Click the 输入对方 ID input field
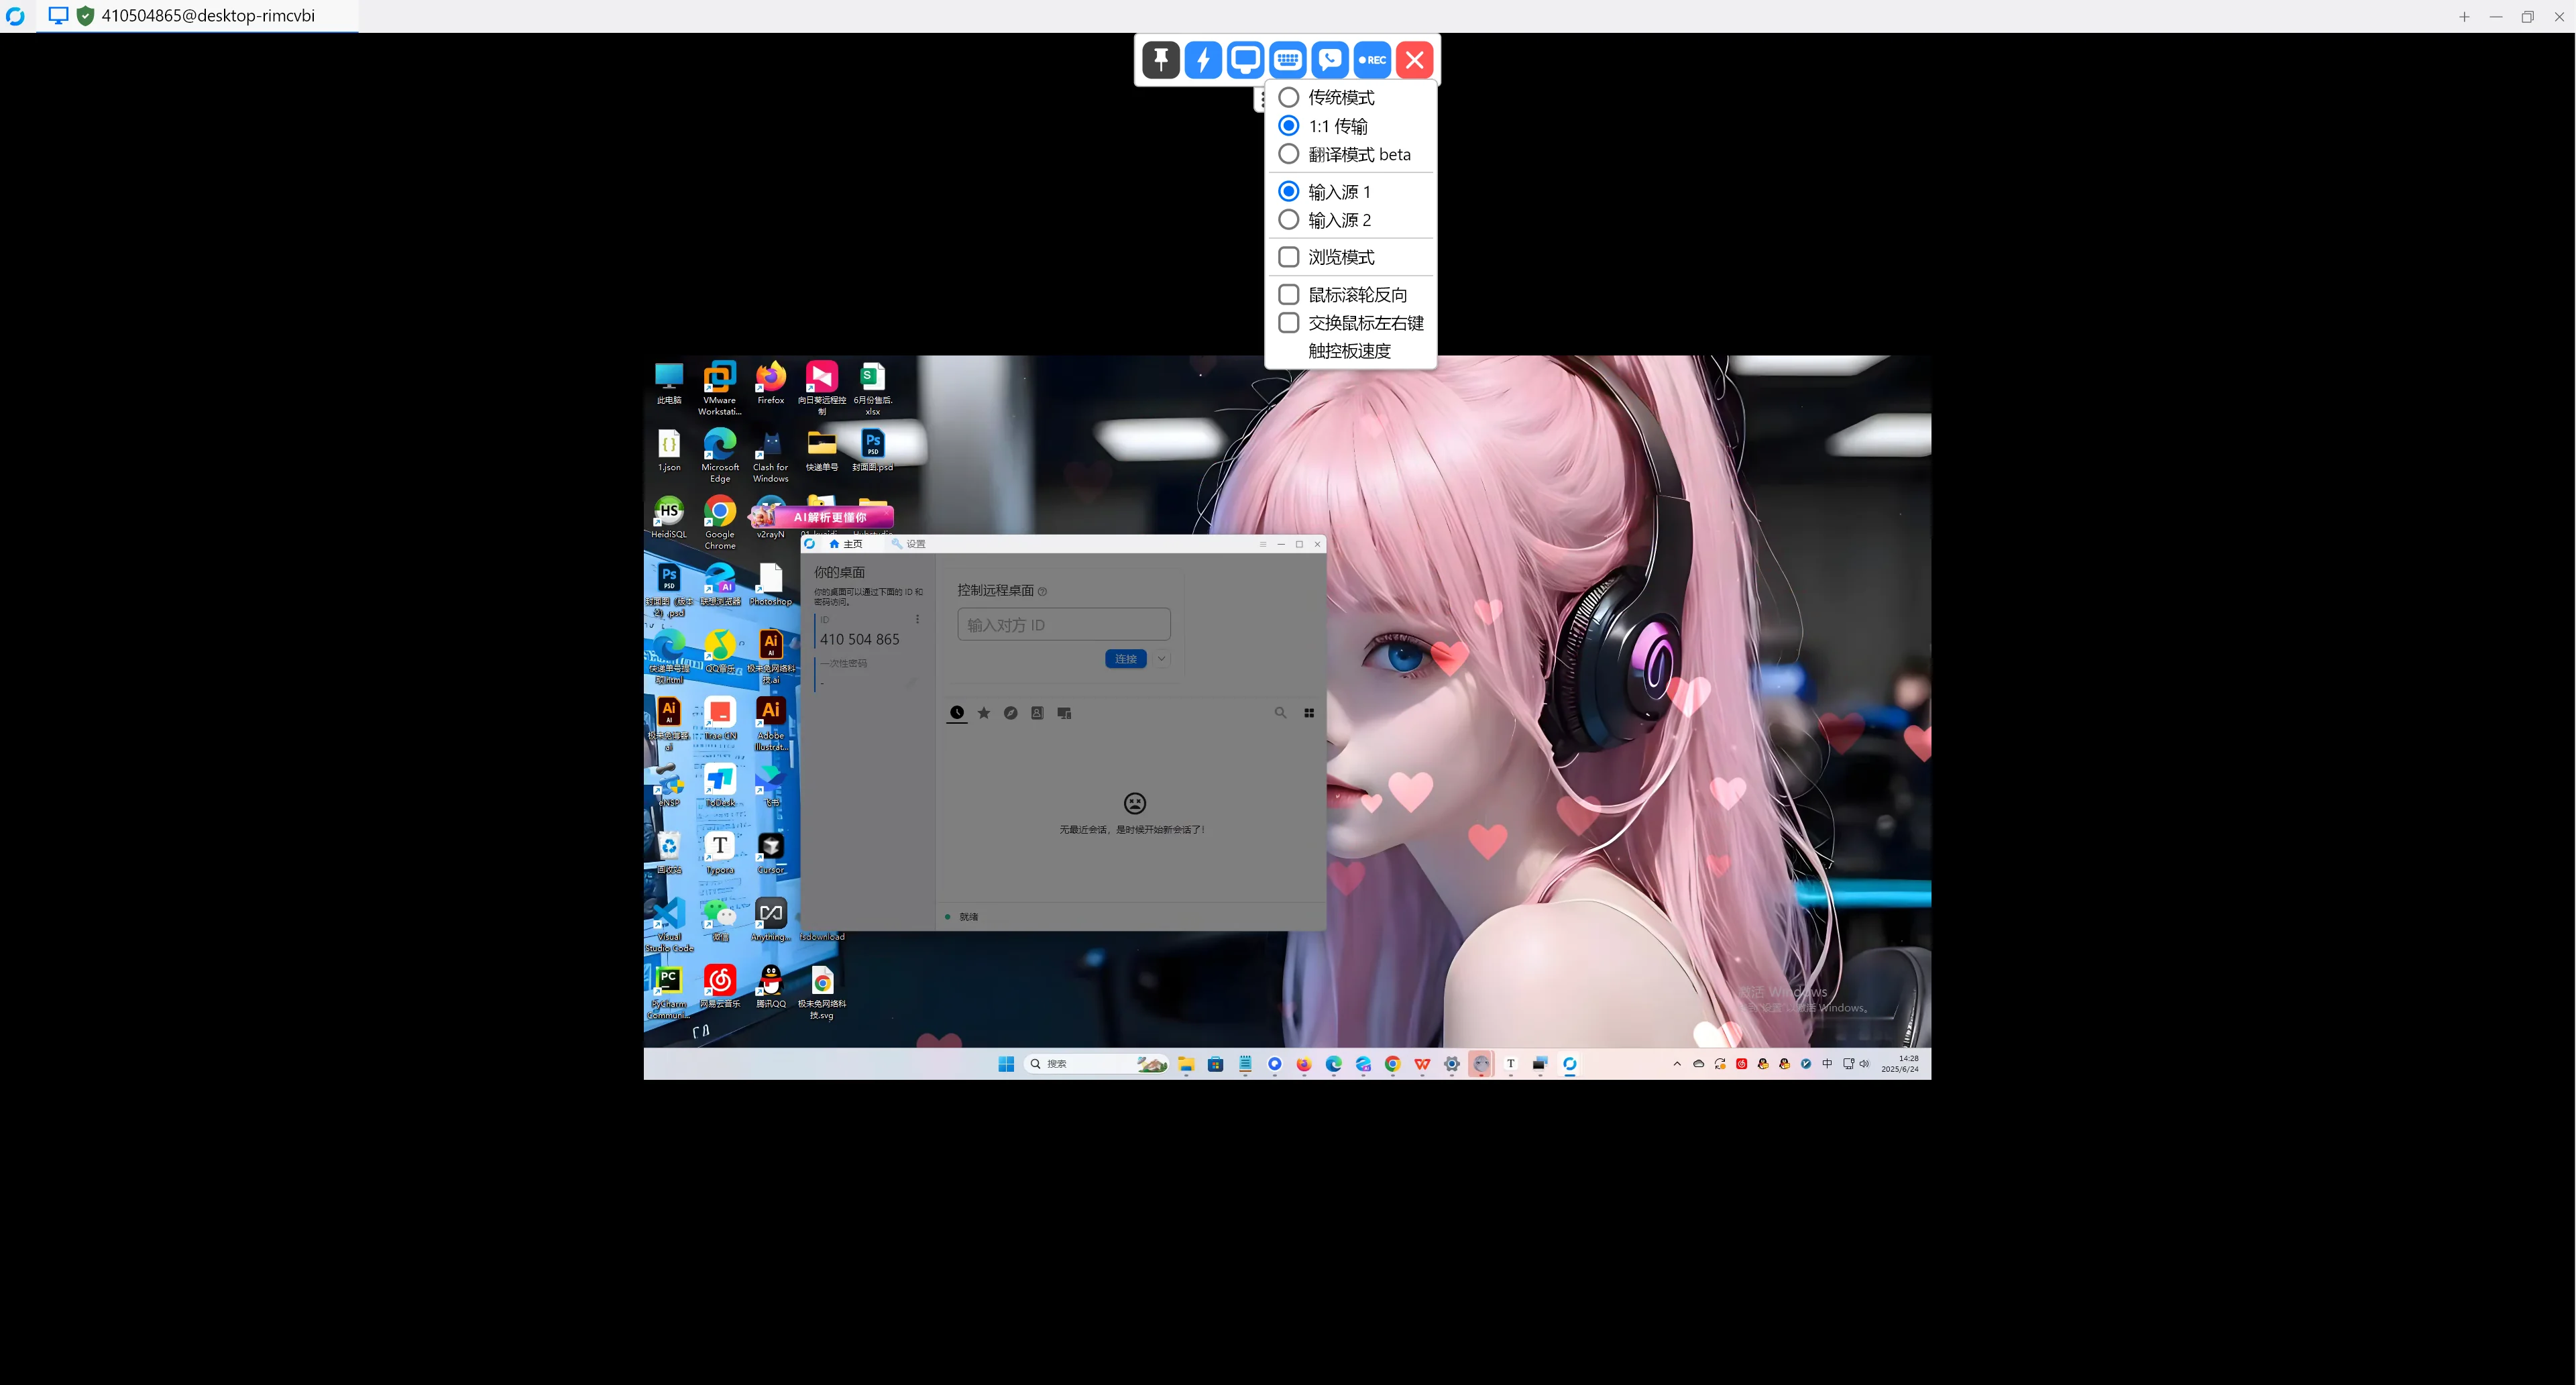The height and width of the screenshot is (1385, 2576). coord(1064,625)
